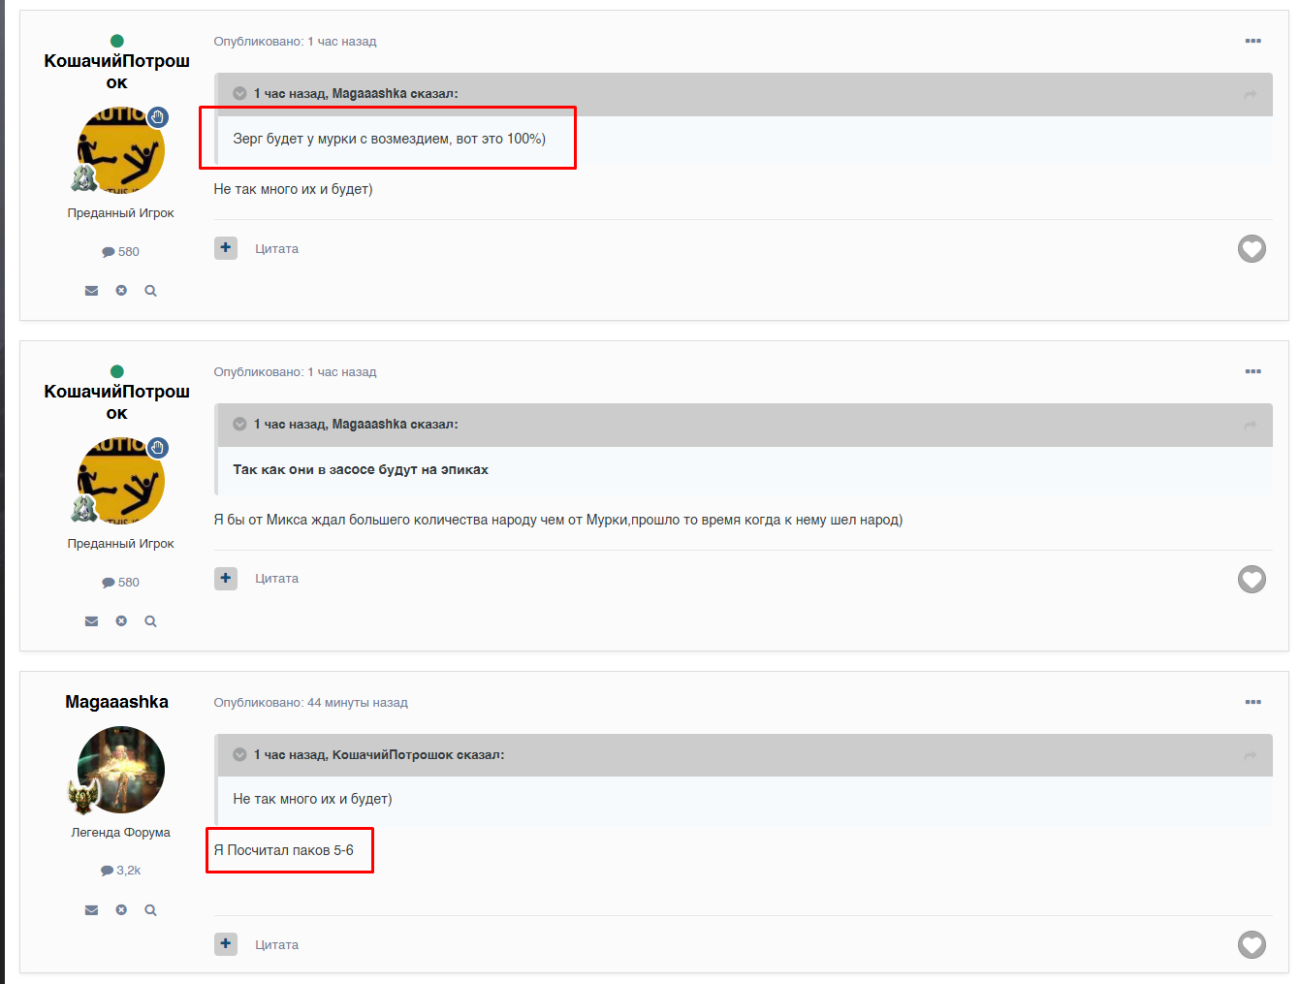Viewport: 1300px width, 984px height.
Task: Click ignore user icon under Magaaashka
Action: [x=121, y=911]
